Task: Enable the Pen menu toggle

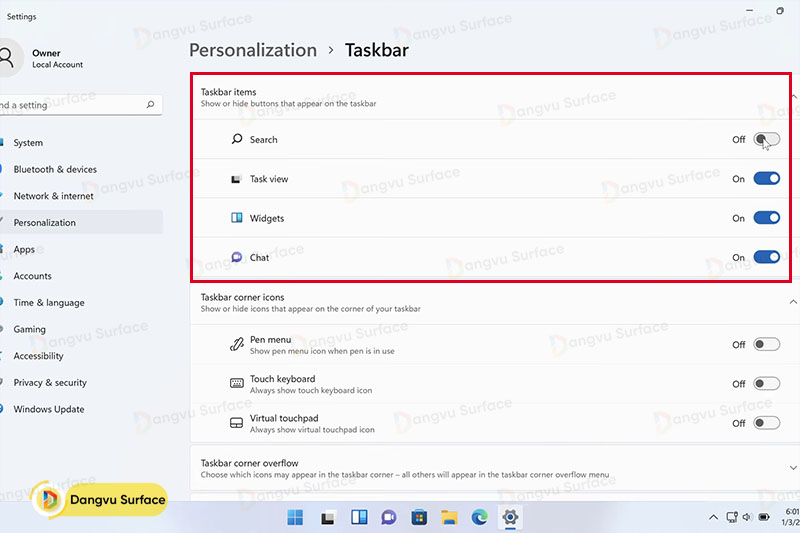Action: click(766, 344)
